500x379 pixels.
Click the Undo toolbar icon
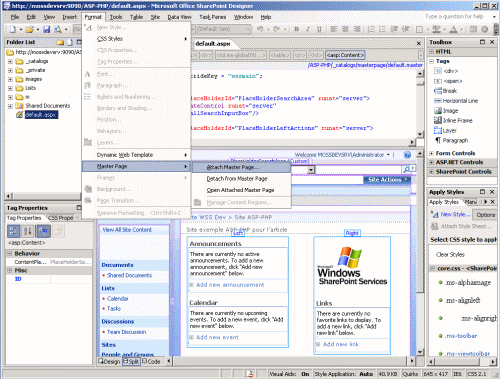260,29
